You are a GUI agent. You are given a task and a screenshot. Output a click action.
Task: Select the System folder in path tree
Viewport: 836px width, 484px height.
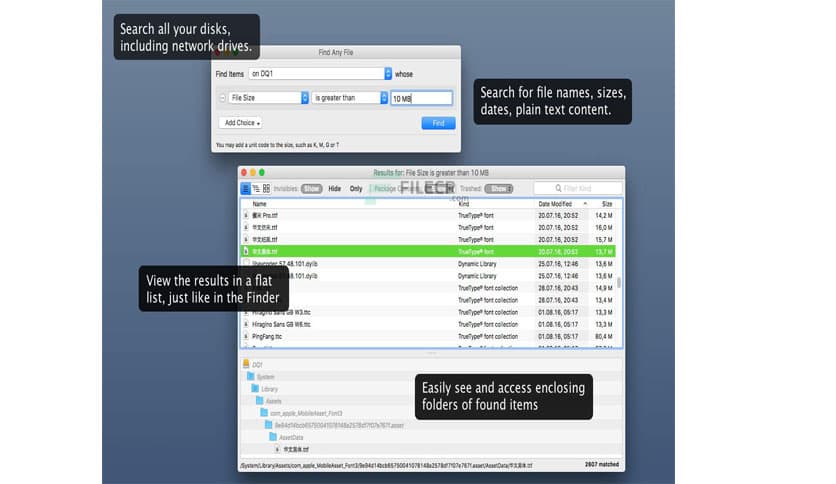(265, 377)
